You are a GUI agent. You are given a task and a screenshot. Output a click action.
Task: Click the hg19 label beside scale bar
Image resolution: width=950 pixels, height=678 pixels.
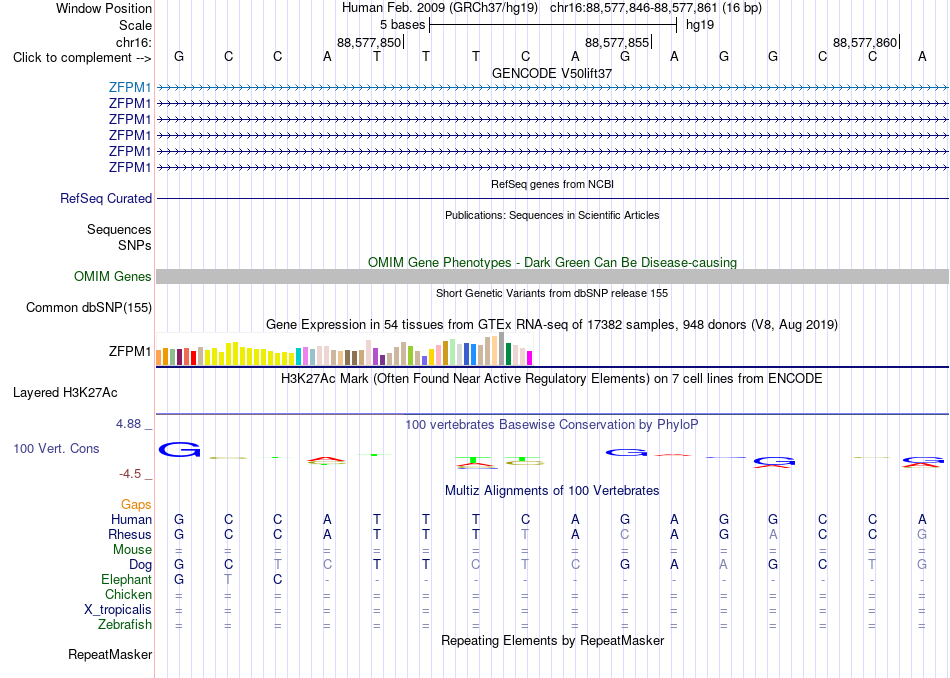700,25
